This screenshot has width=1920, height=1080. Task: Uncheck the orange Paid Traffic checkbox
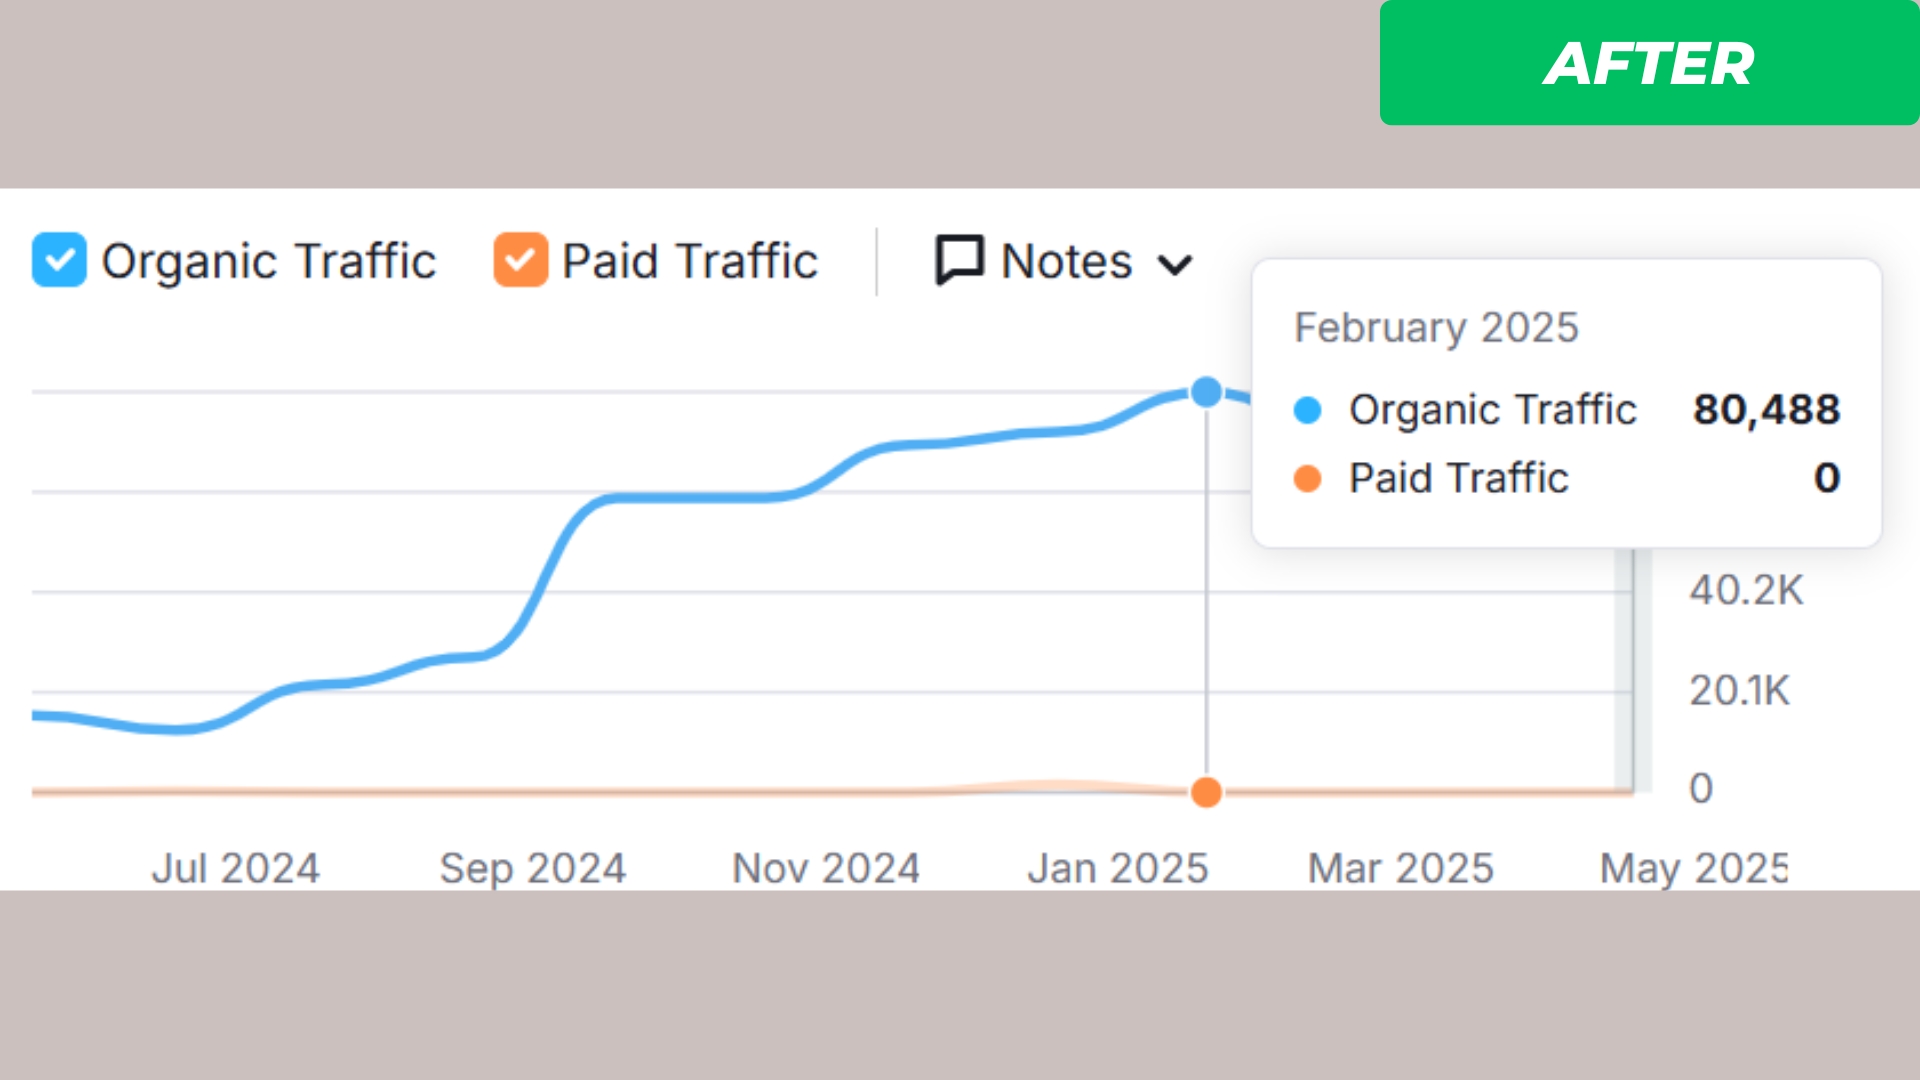[520, 260]
